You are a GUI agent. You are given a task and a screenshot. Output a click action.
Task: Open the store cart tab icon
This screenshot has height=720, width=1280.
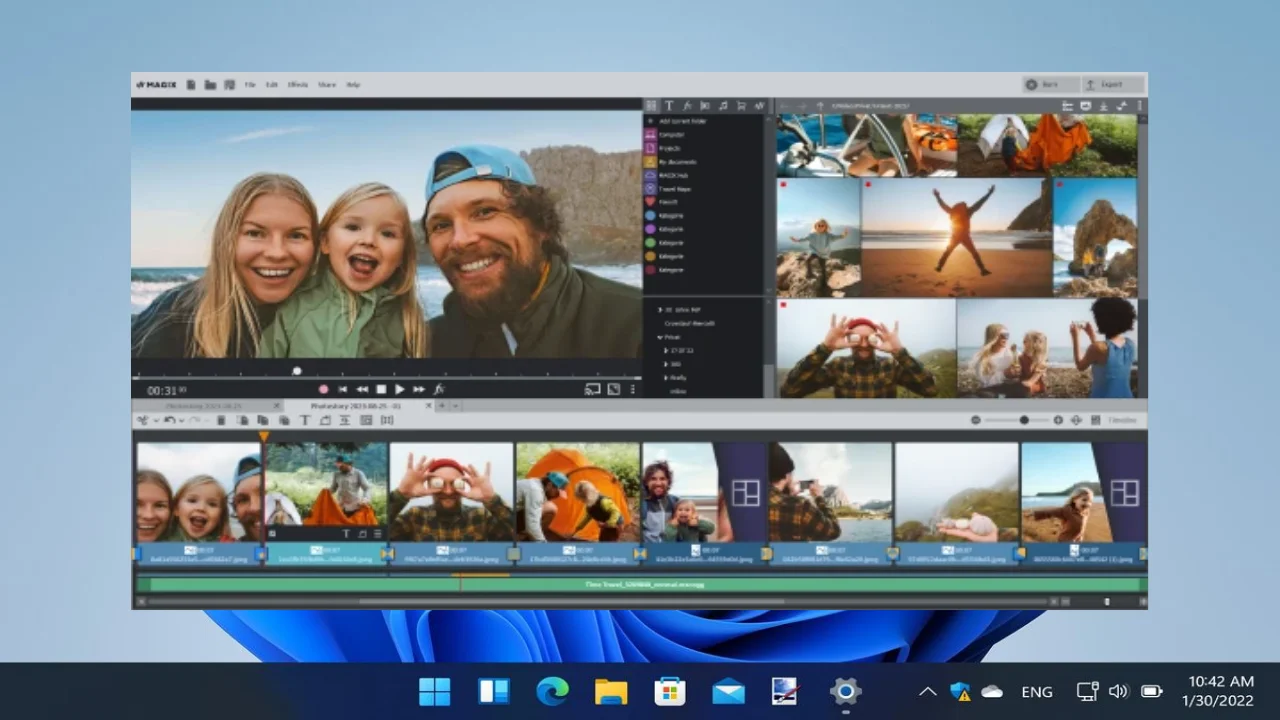coord(741,106)
